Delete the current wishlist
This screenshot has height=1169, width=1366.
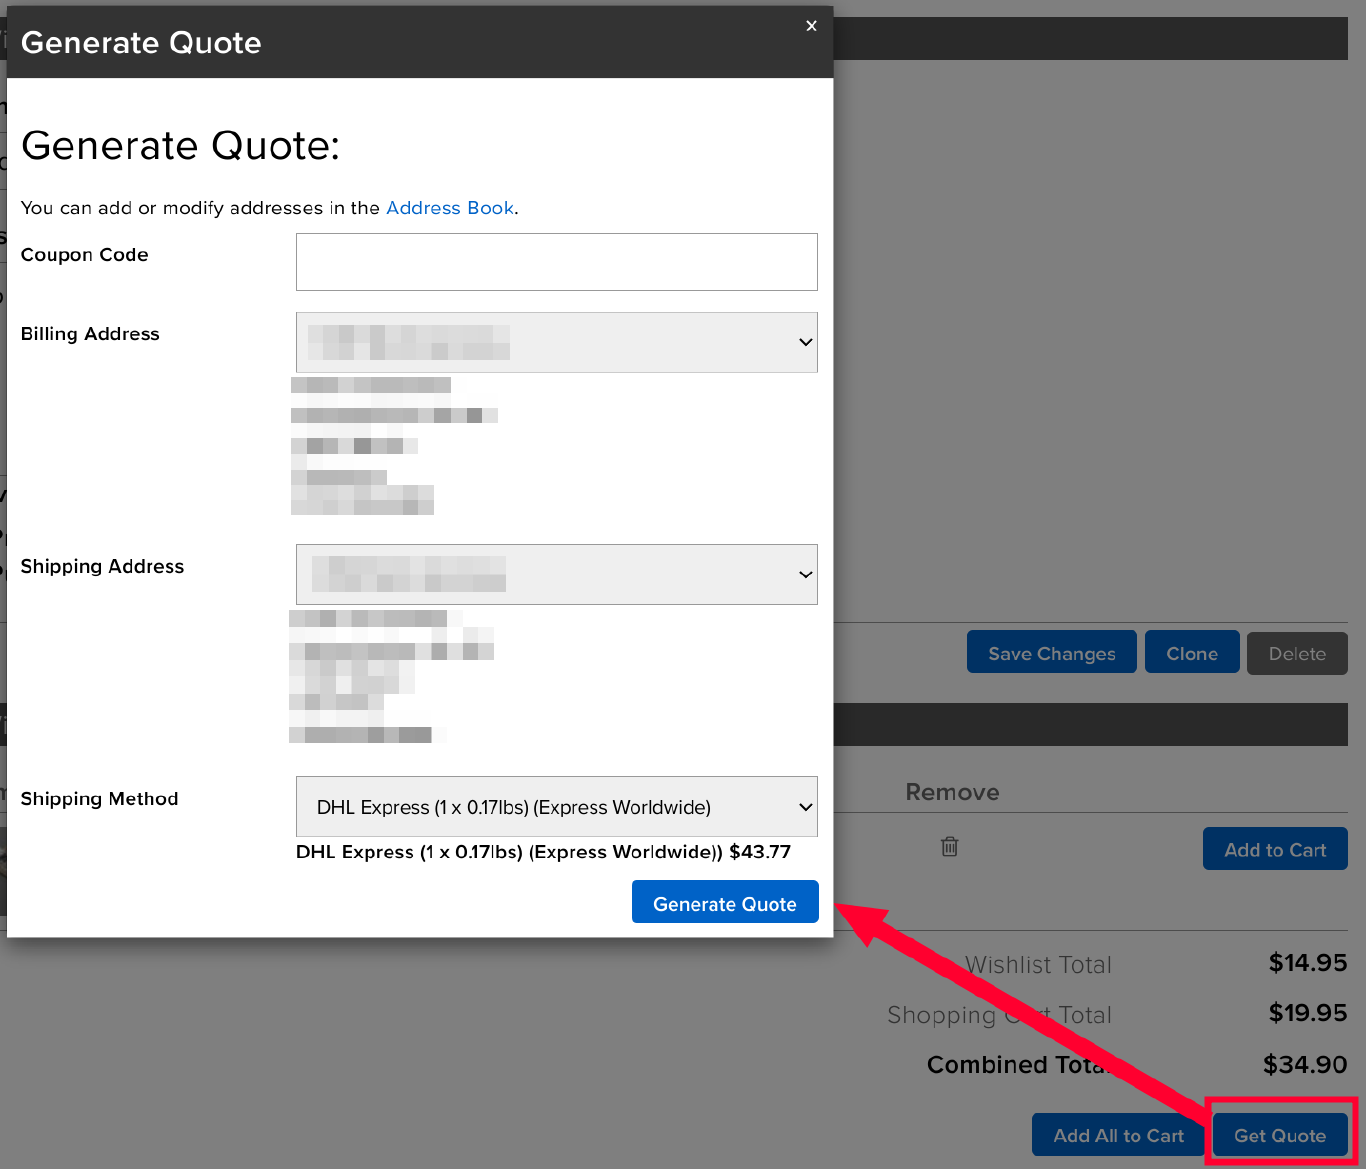point(1296,653)
